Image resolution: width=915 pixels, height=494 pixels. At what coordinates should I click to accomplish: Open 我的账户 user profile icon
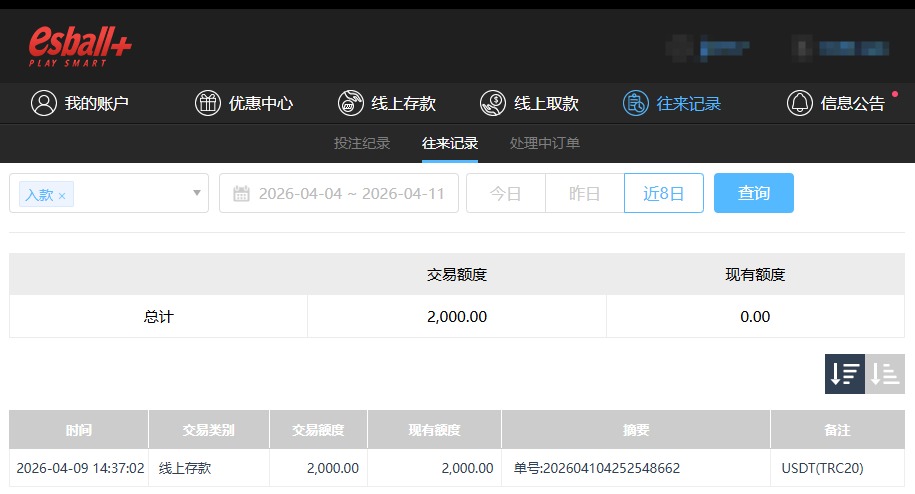(44, 103)
